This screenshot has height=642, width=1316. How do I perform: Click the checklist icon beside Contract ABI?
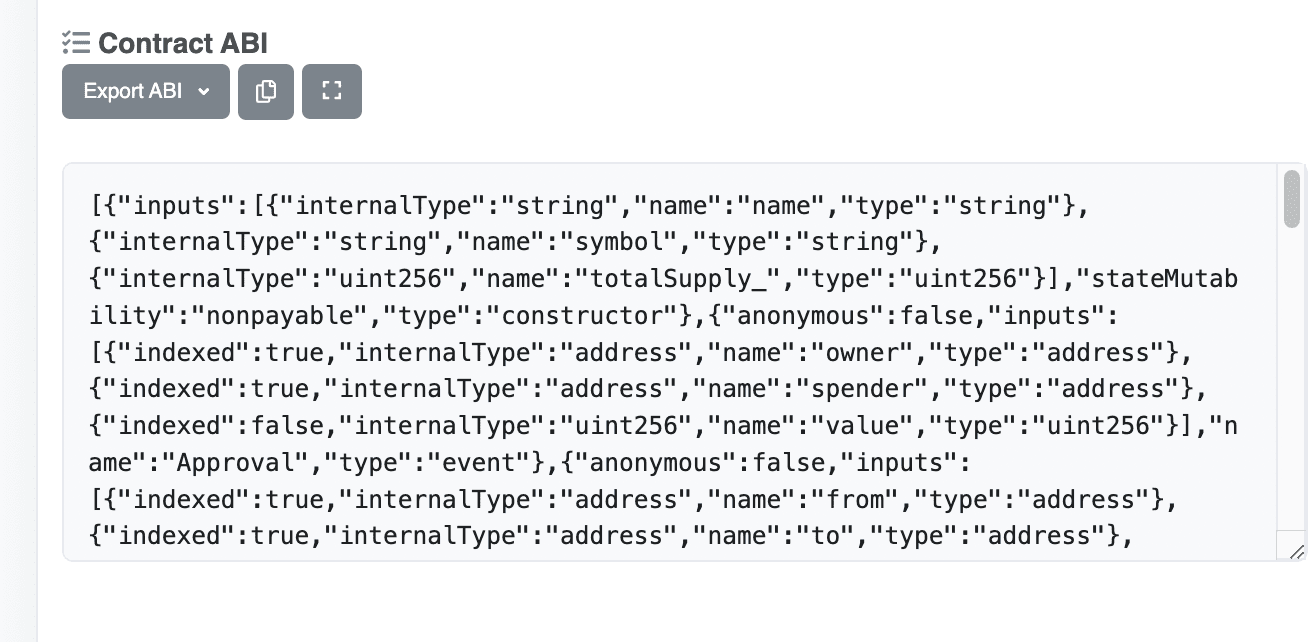(x=76, y=43)
